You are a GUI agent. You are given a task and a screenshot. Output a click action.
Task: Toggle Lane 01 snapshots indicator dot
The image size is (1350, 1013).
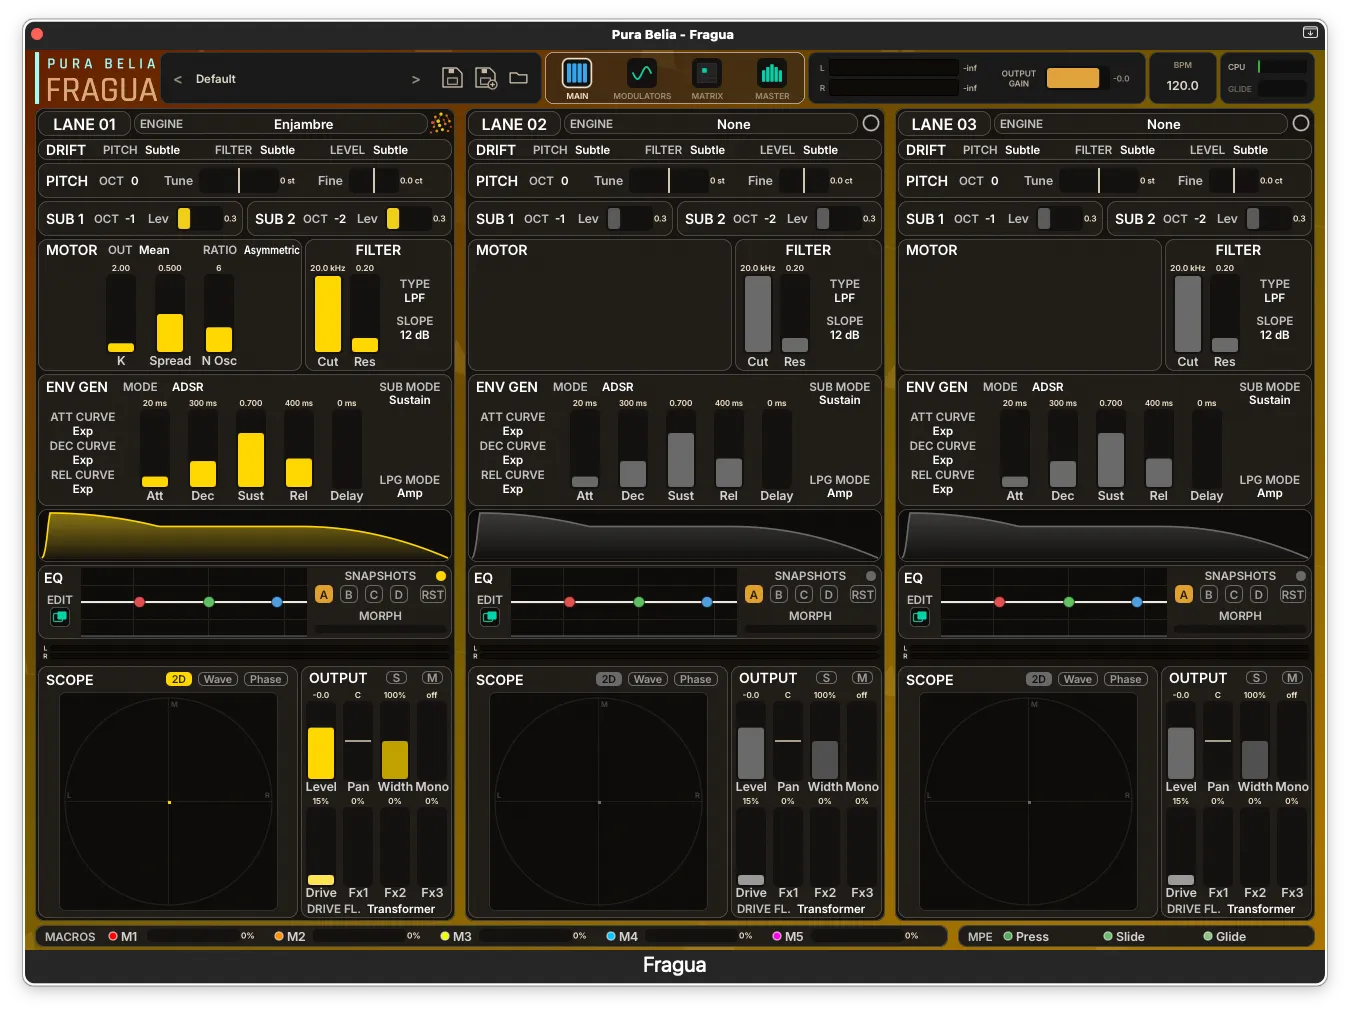click(x=441, y=576)
